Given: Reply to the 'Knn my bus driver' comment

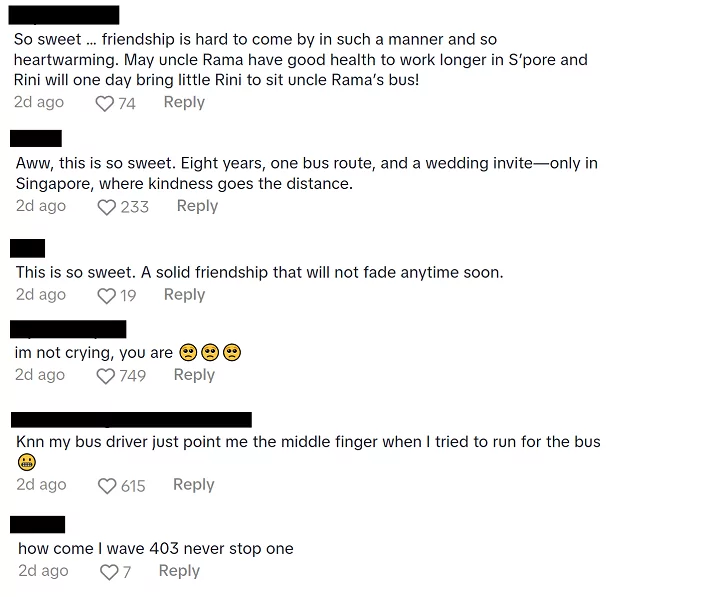Looking at the screenshot, I should [x=194, y=484].
